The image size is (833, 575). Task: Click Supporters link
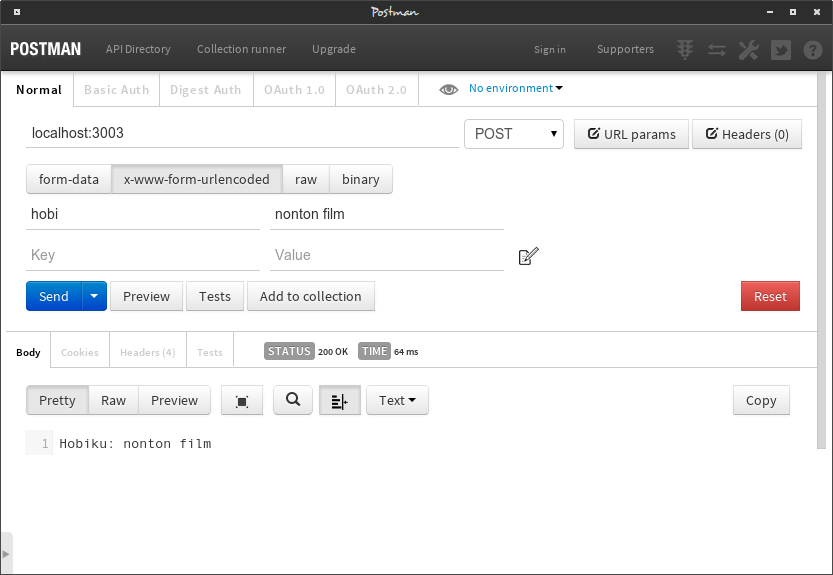(625, 49)
